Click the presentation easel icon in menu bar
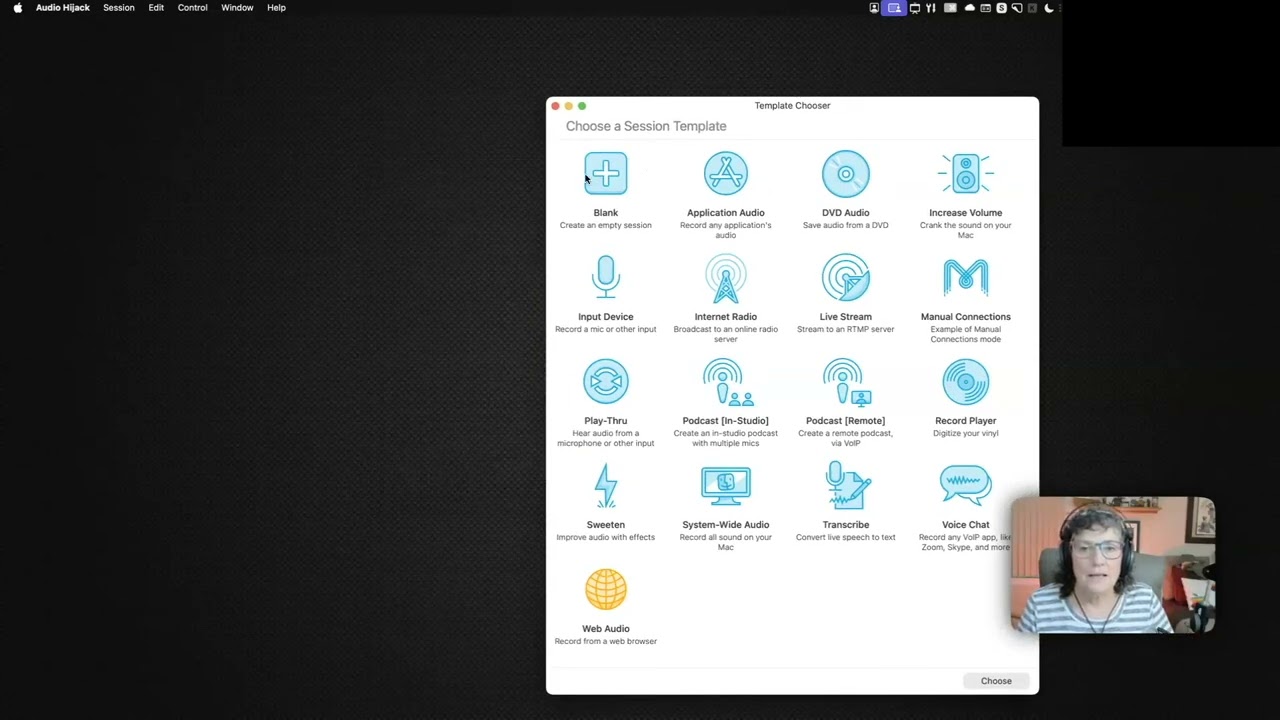 (x=914, y=8)
